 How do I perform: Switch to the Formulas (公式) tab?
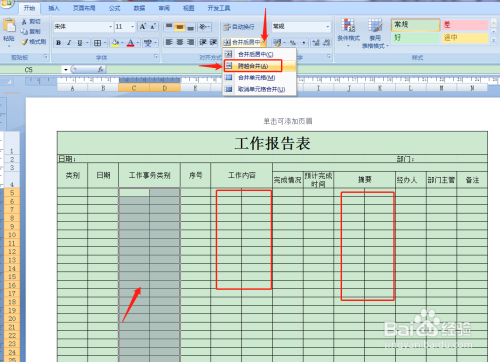coord(114,8)
